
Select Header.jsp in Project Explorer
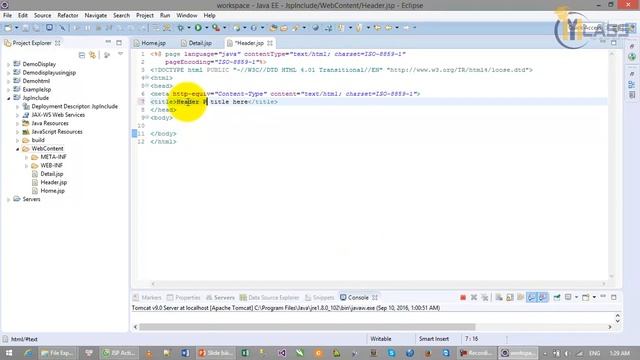[x=49, y=182]
